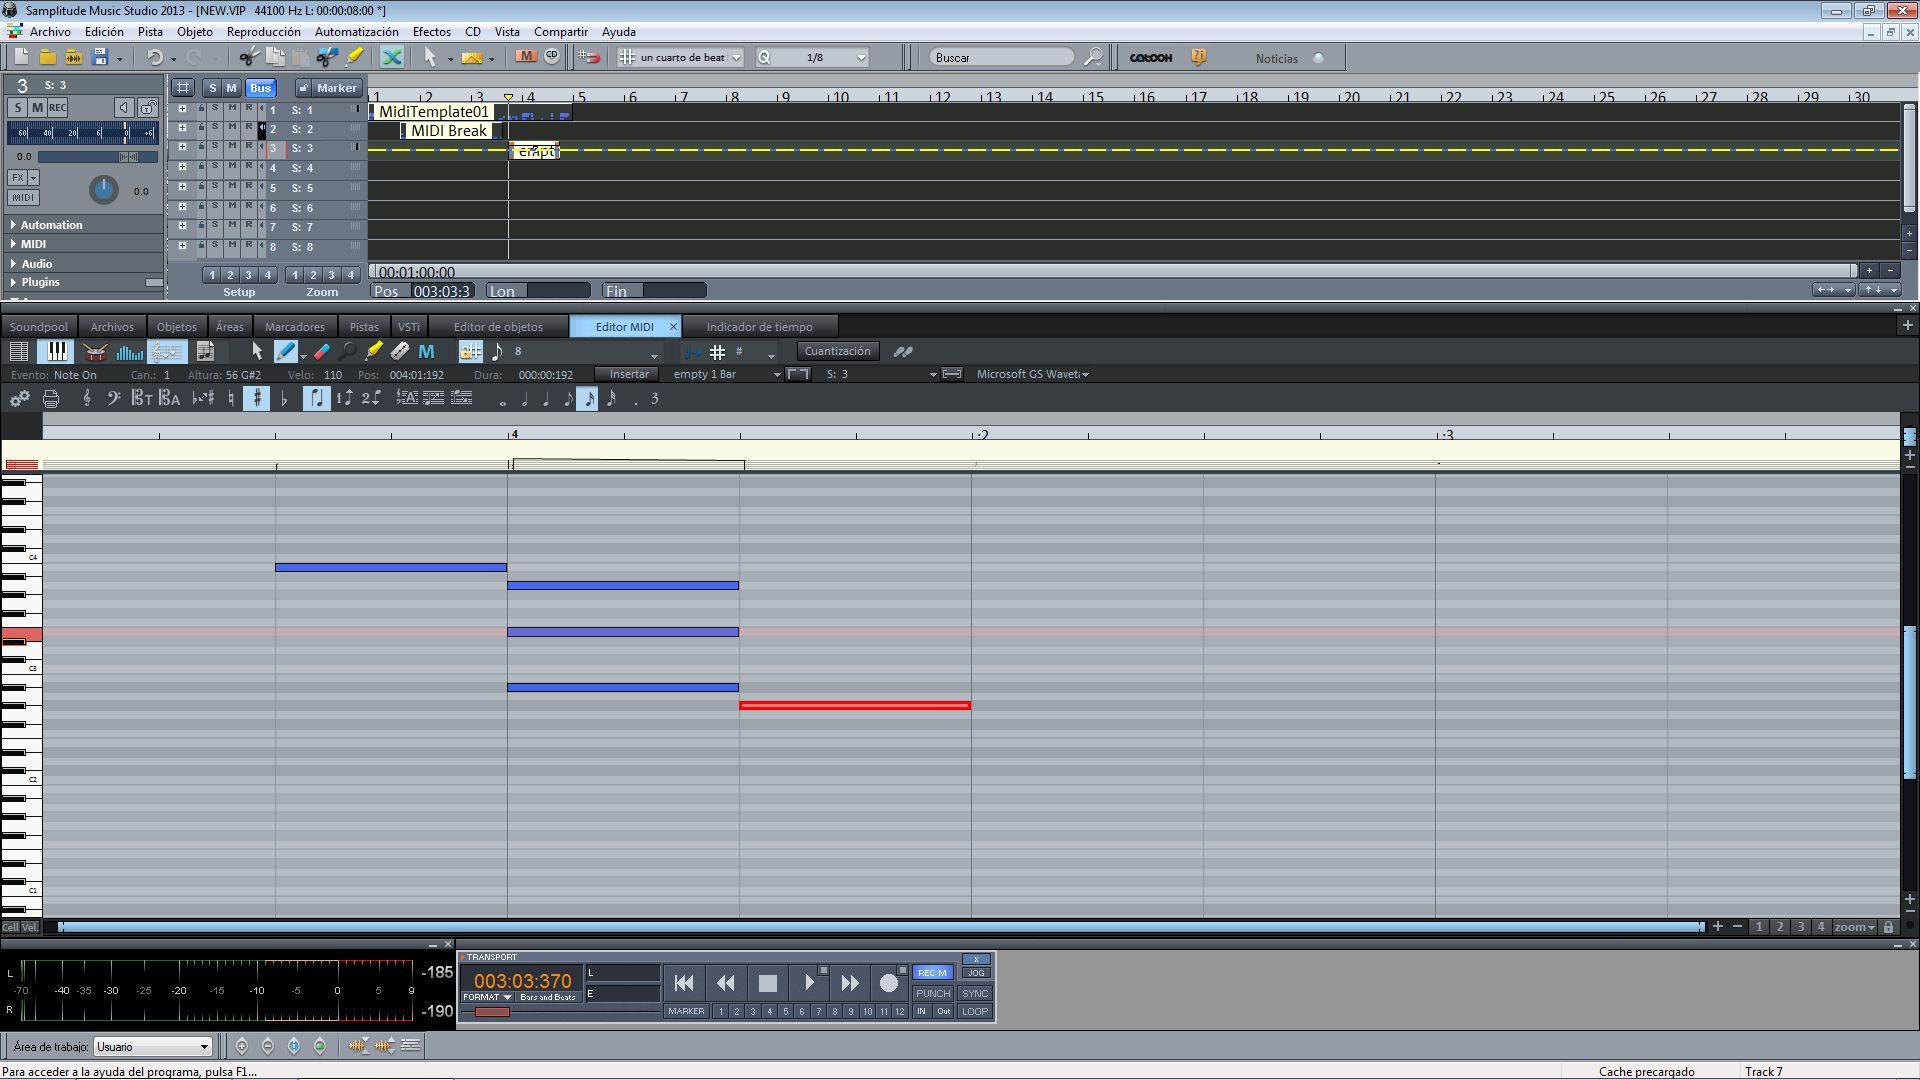The width and height of the screenshot is (1920, 1080).
Task: Select the bass clef icon
Action: (x=113, y=399)
